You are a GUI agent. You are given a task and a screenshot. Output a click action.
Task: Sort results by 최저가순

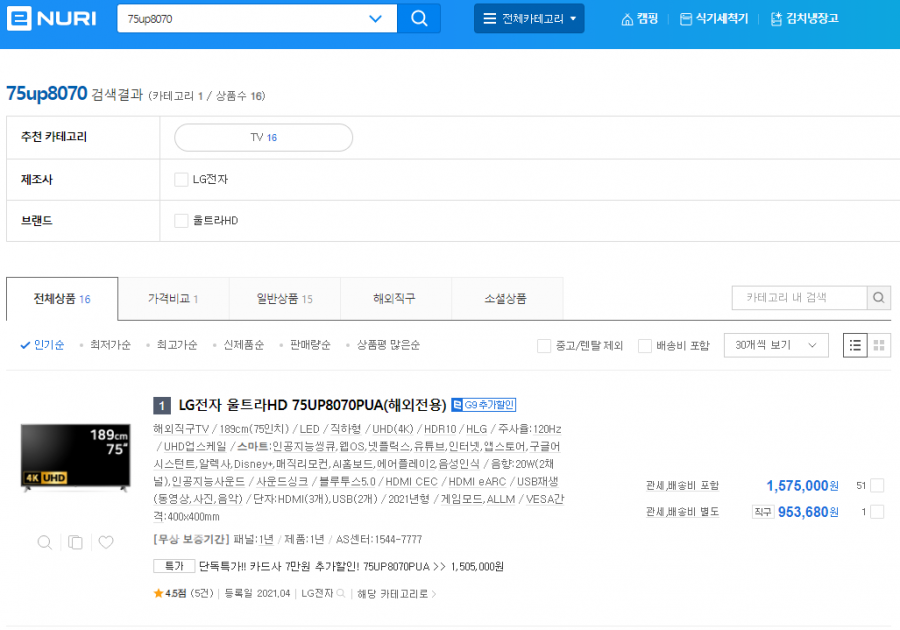tap(110, 345)
